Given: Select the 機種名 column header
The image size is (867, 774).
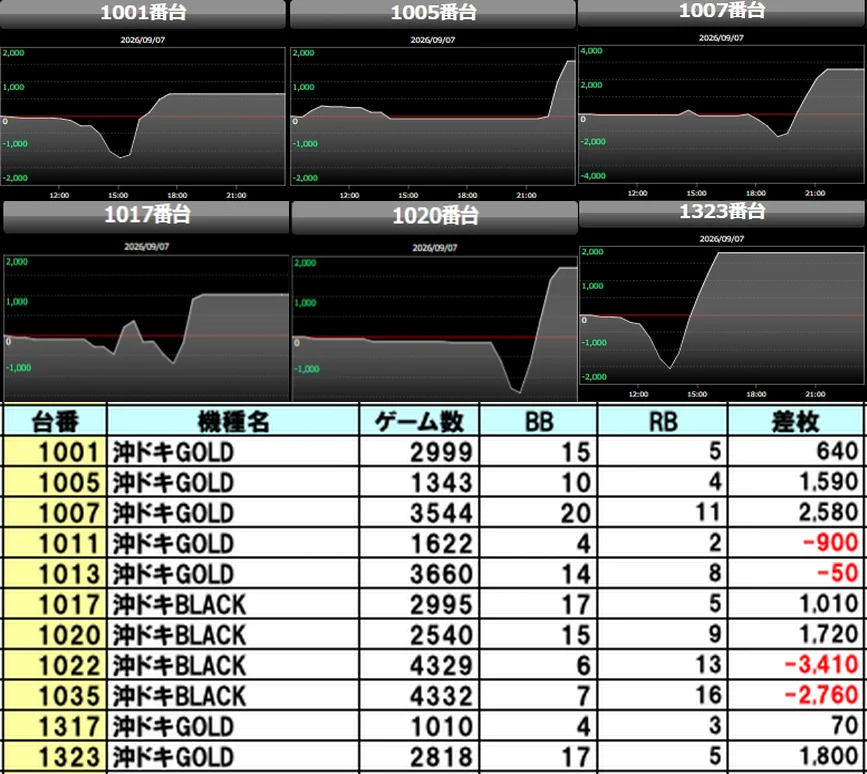Looking at the screenshot, I should (x=233, y=422).
